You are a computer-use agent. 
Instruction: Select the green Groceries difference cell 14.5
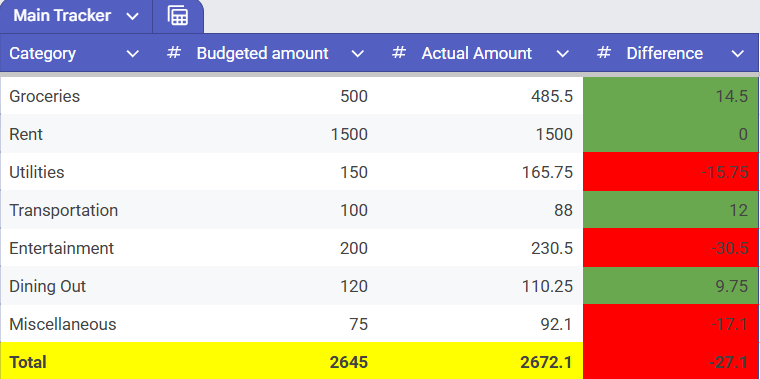click(x=670, y=96)
